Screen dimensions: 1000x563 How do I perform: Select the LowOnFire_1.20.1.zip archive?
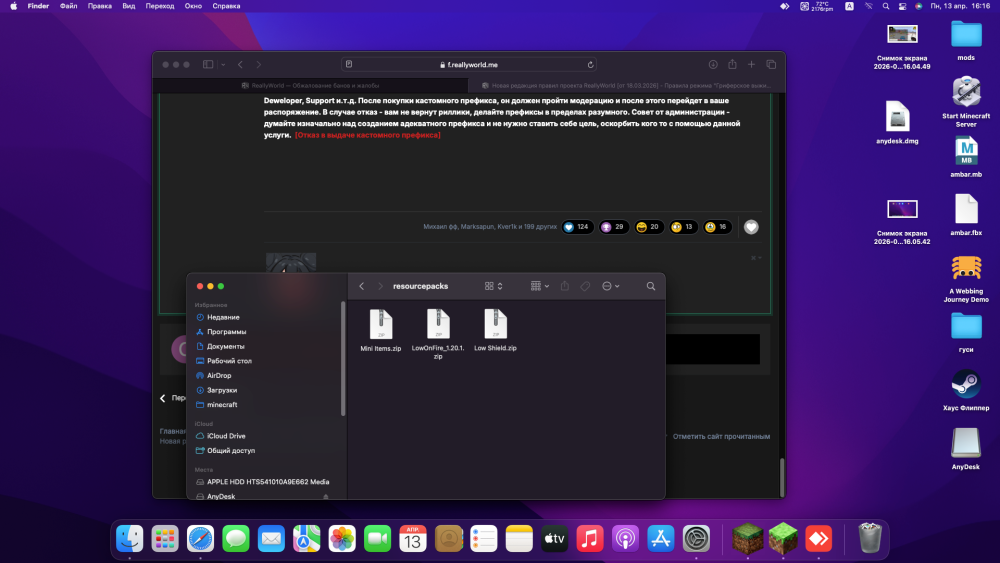coord(438,333)
